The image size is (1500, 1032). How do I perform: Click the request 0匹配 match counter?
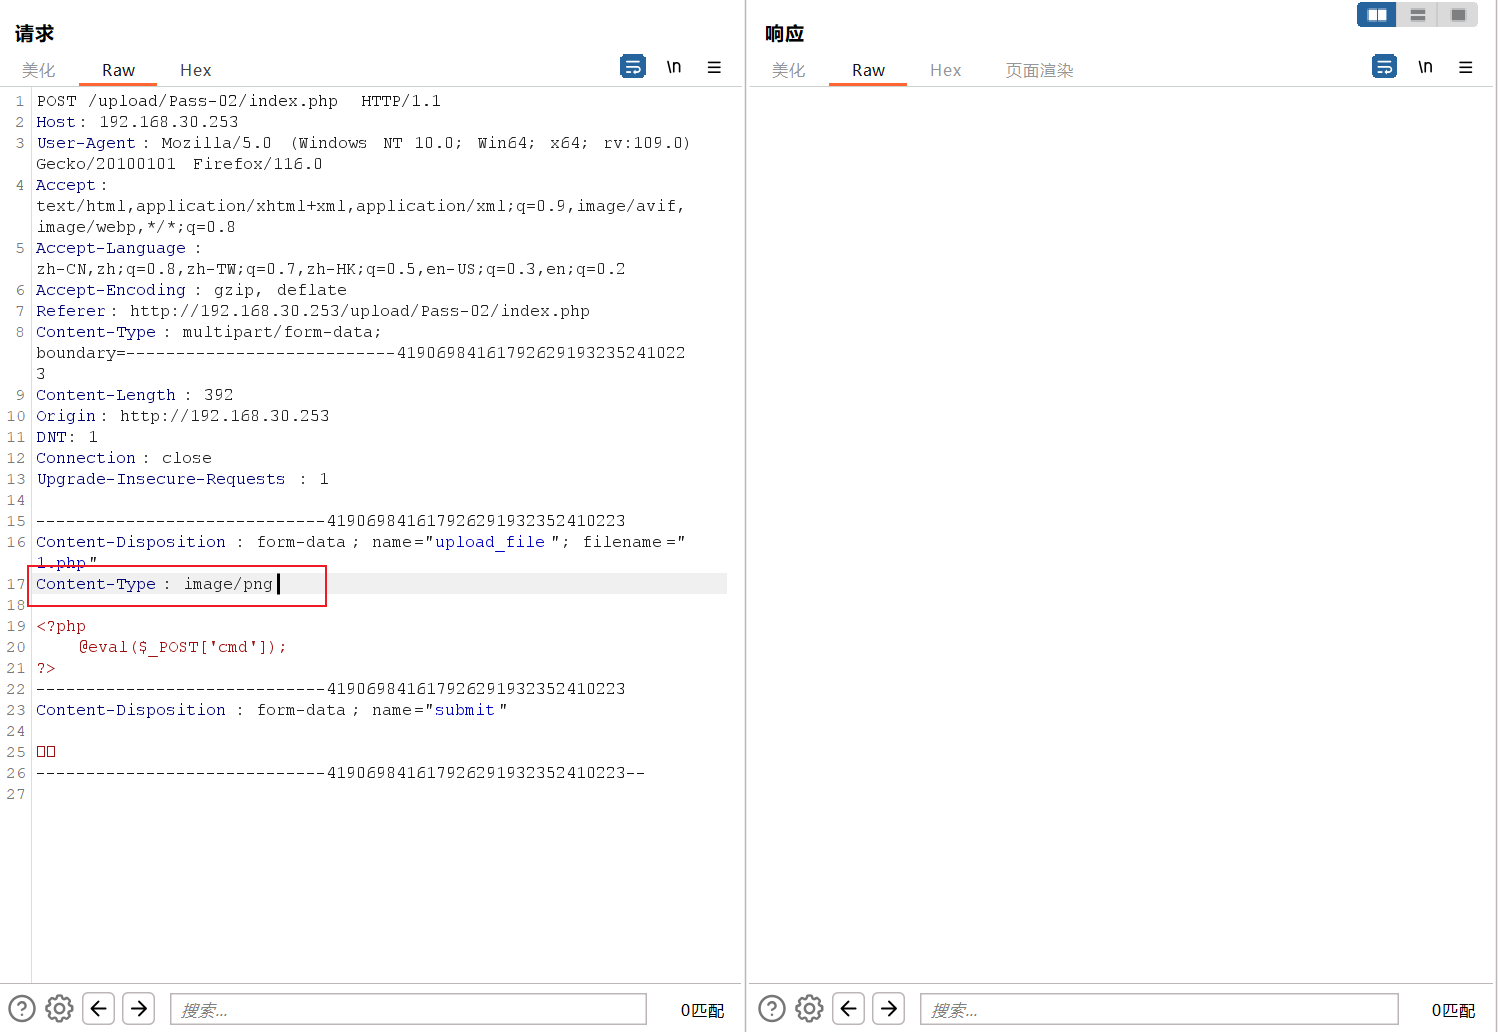click(x=702, y=1010)
